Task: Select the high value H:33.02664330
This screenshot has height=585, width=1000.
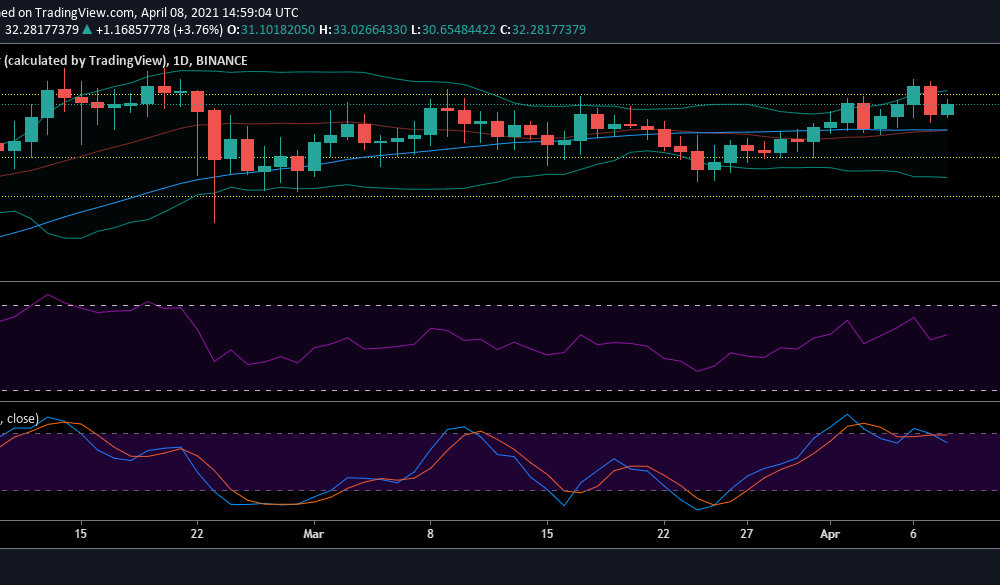Action: coord(363,30)
